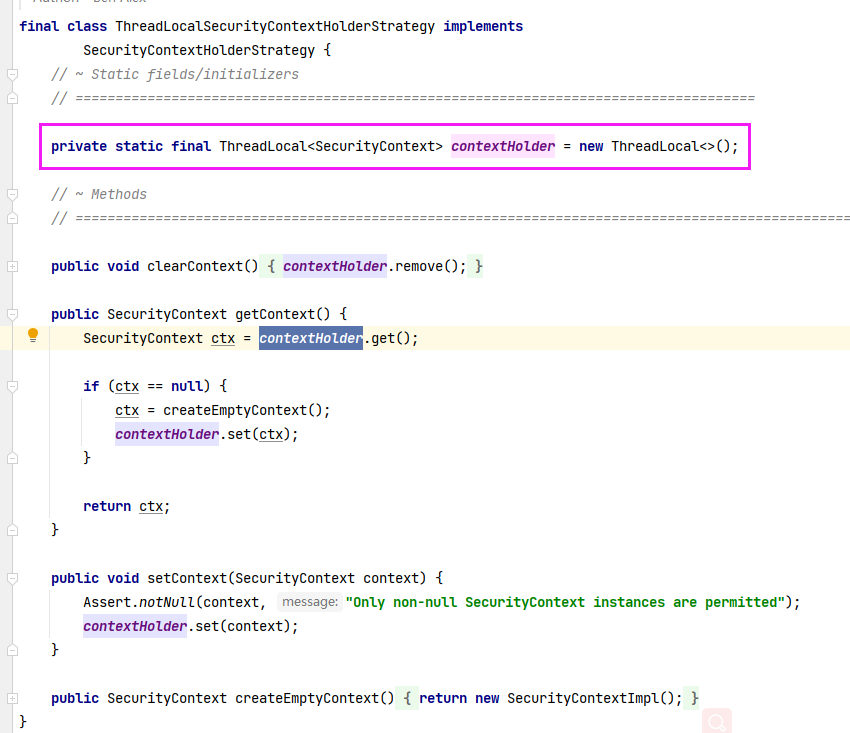
Task: Click the class name ThreadLocalSecurityContextHolderStrategy
Action: (x=275, y=27)
